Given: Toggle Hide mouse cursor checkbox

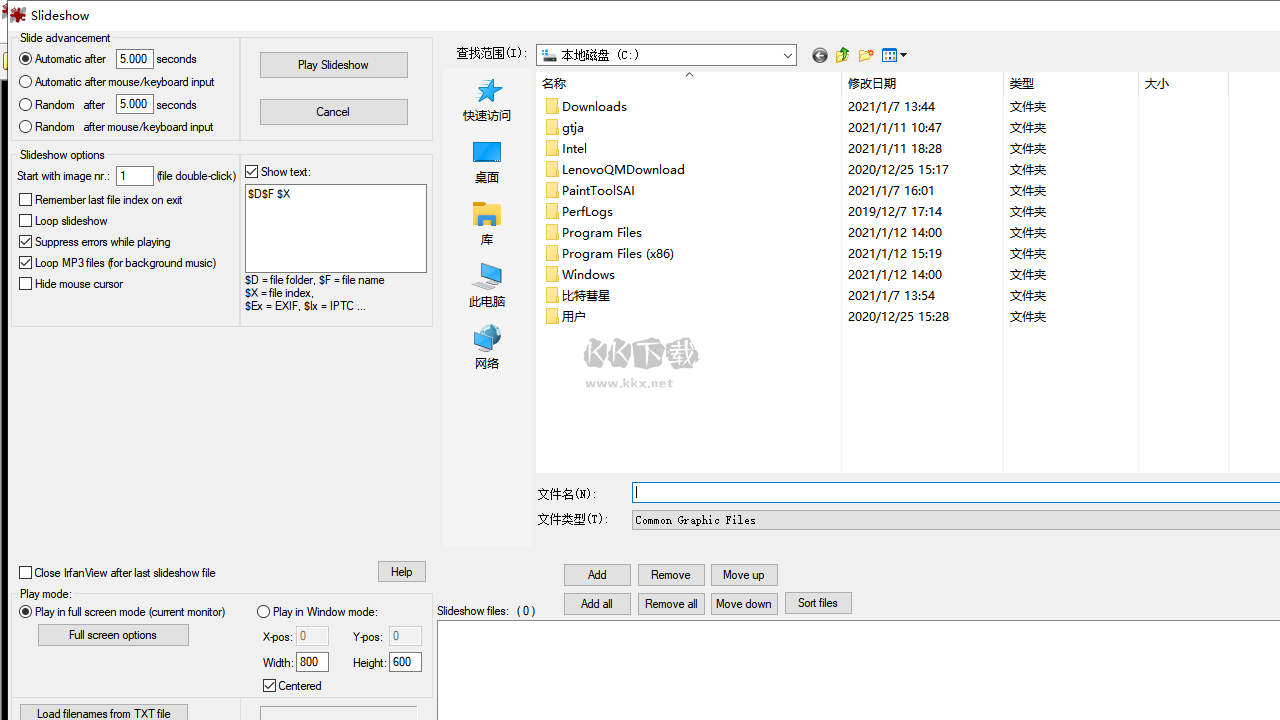Looking at the screenshot, I should [x=26, y=284].
